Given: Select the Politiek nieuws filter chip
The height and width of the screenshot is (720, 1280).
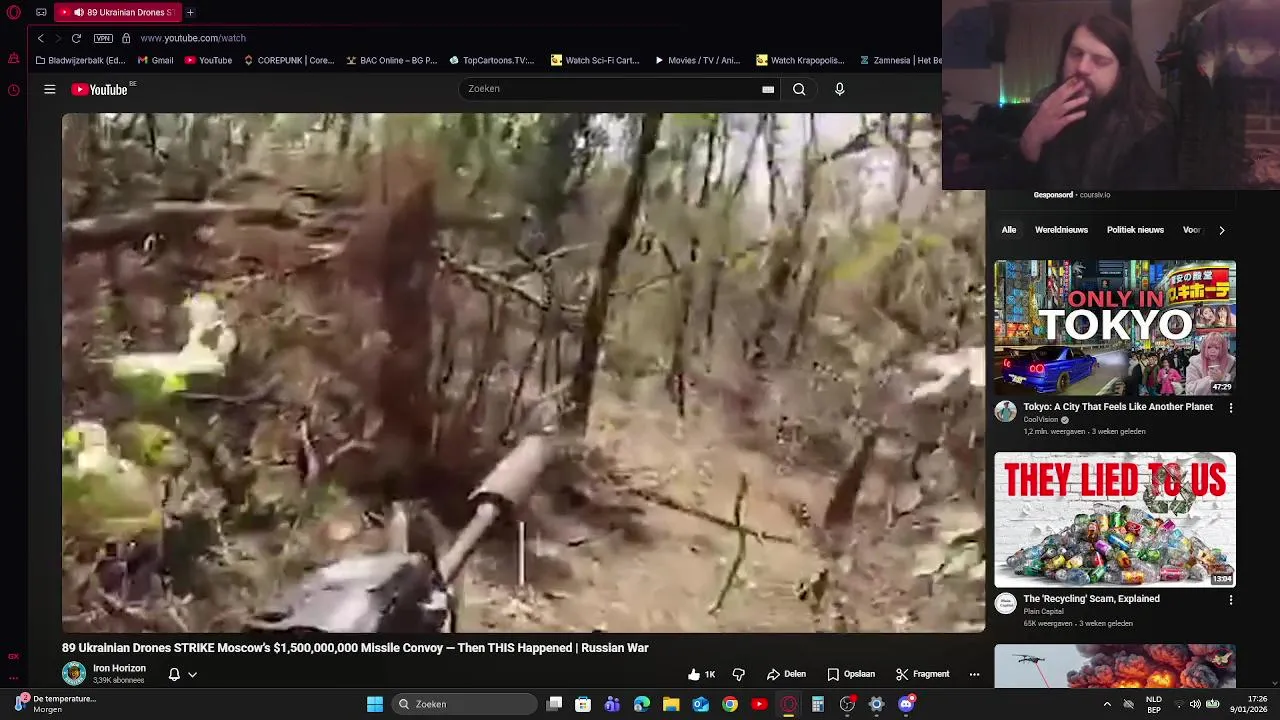Looking at the screenshot, I should click(1135, 230).
